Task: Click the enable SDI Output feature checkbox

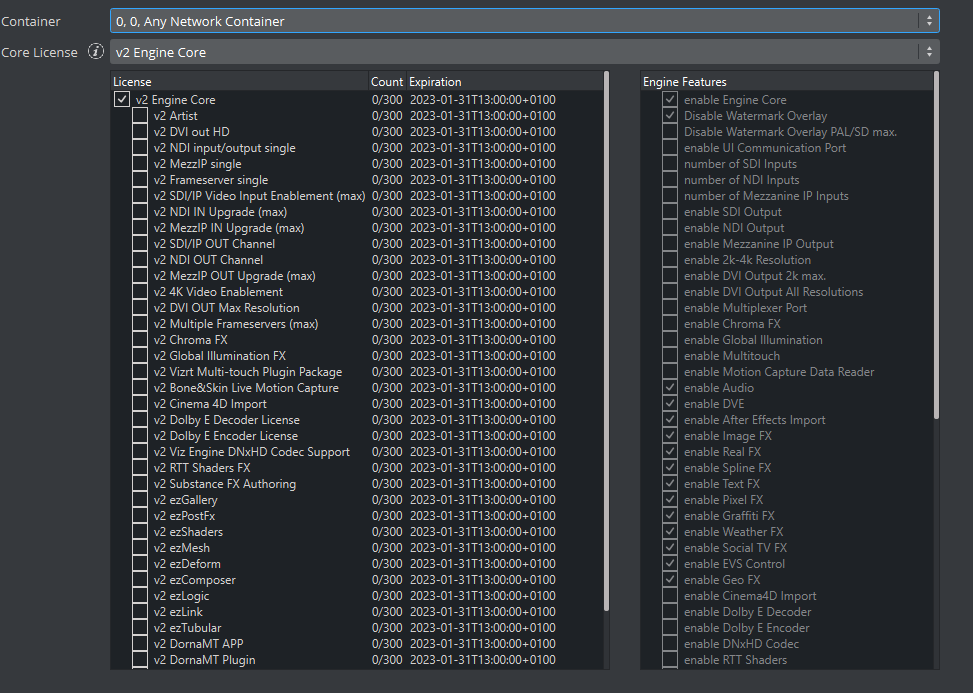Action: (x=670, y=212)
